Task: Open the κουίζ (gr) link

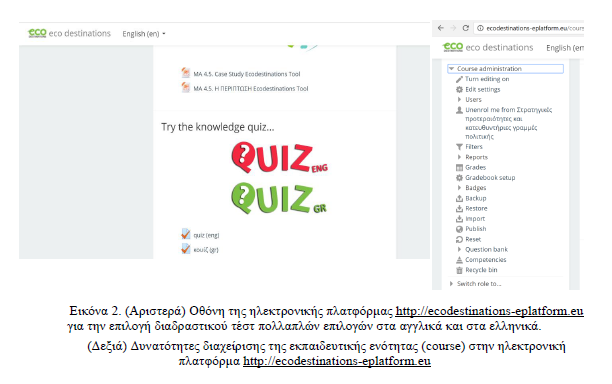Action: (x=206, y=250)
